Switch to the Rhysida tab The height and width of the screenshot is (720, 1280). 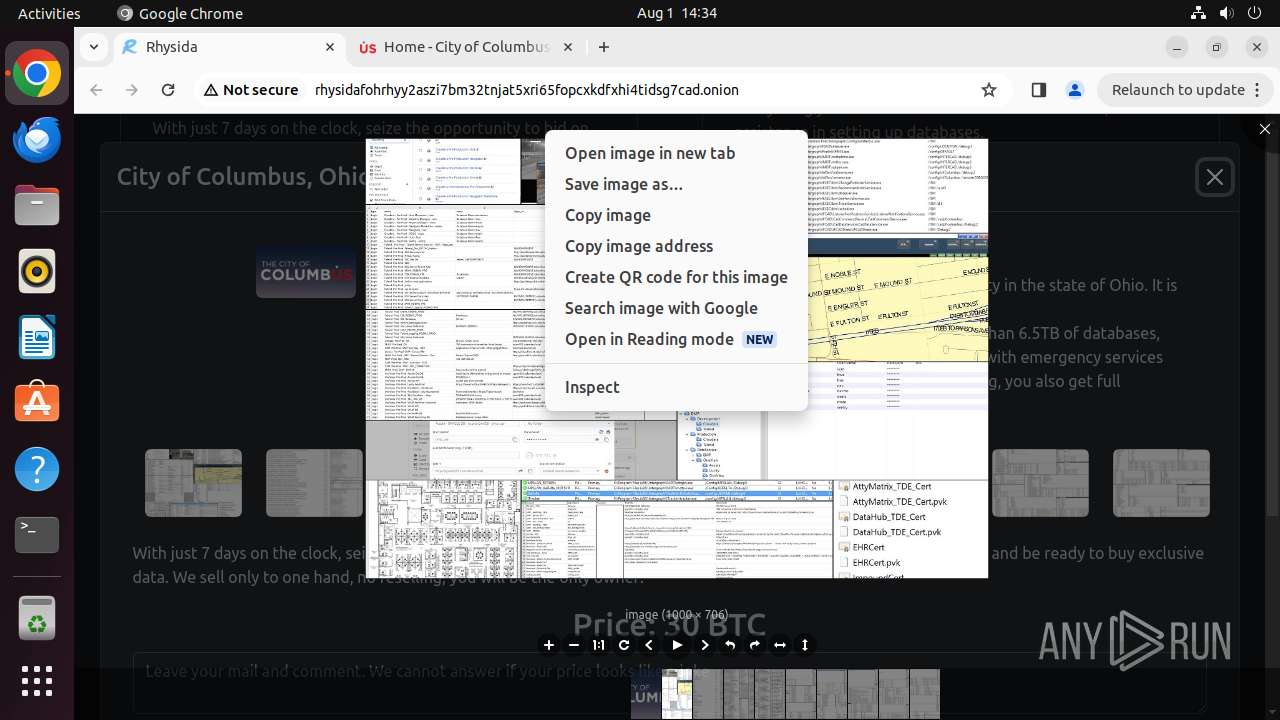[229, 47]
